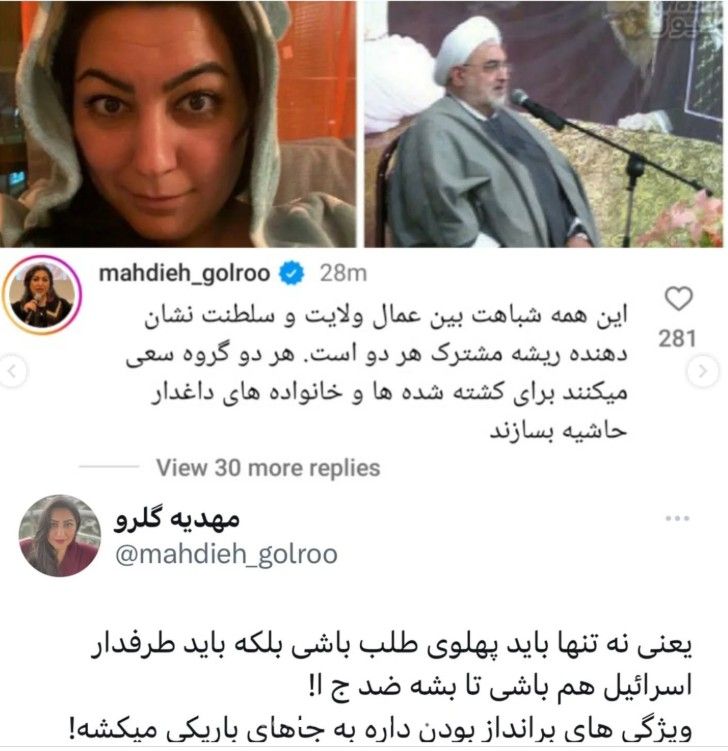Go to next slide with right arrow
Screen dimensions: 728x751
[703, 371]
